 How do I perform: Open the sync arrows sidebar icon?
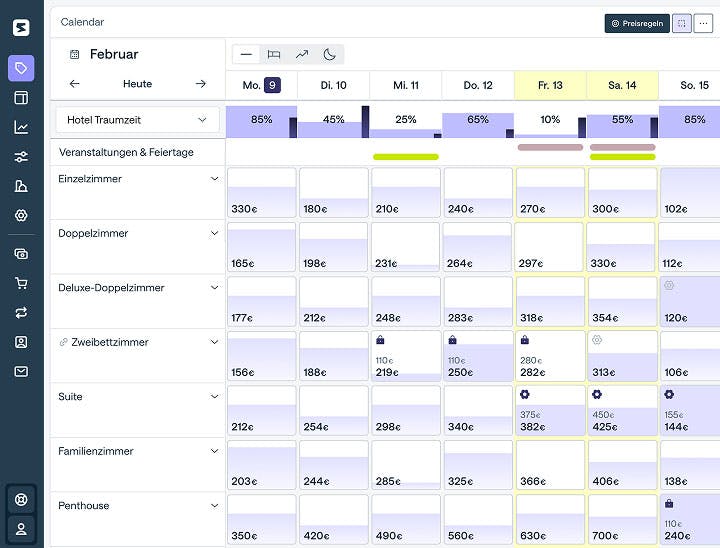(21, 313)
